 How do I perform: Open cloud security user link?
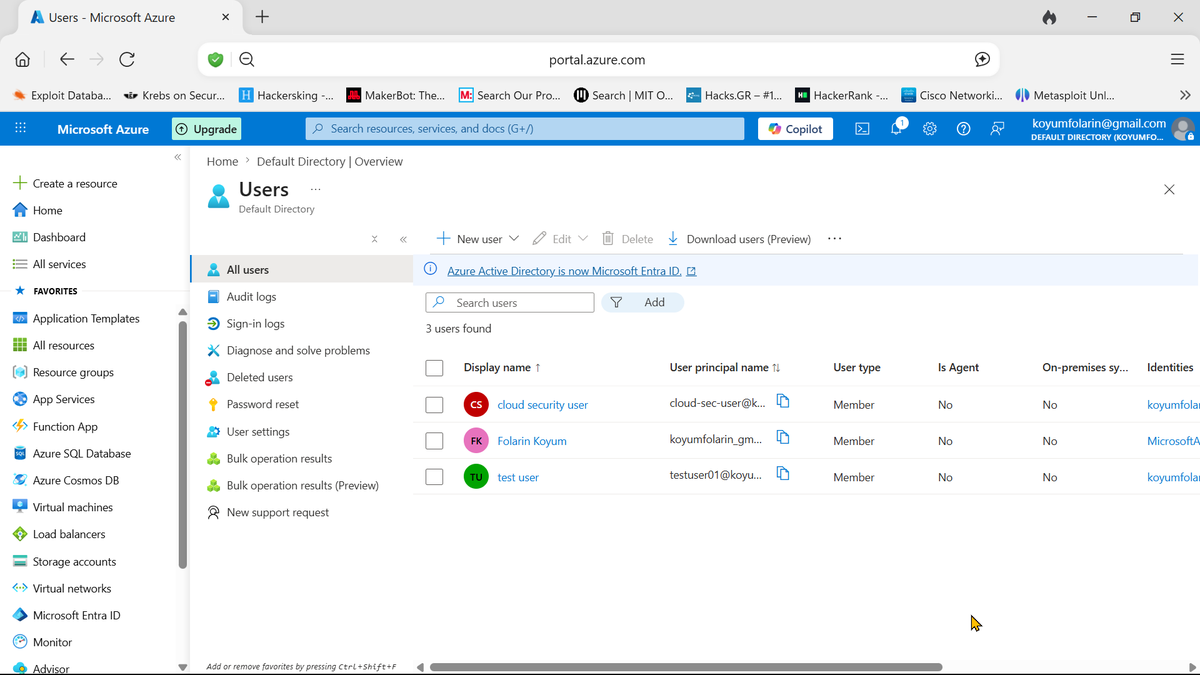click(543, 405)
